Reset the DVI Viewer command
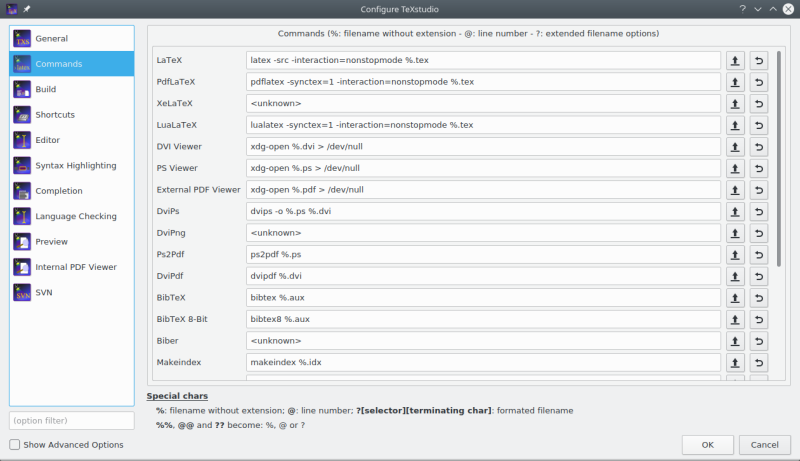The width and height of the screenshot is (800, 461). point(759,147)
